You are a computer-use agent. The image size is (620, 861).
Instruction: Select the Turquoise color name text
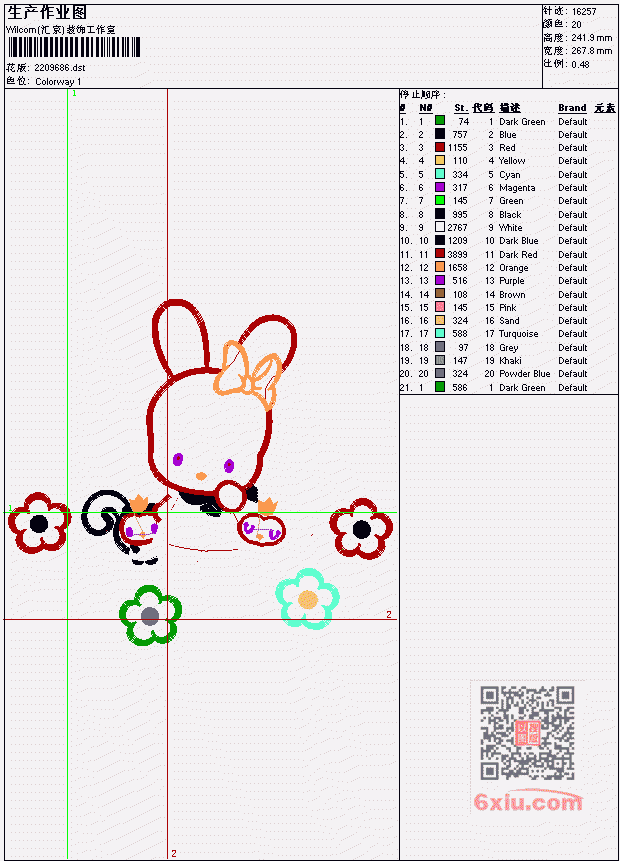[x=518, y=334]
